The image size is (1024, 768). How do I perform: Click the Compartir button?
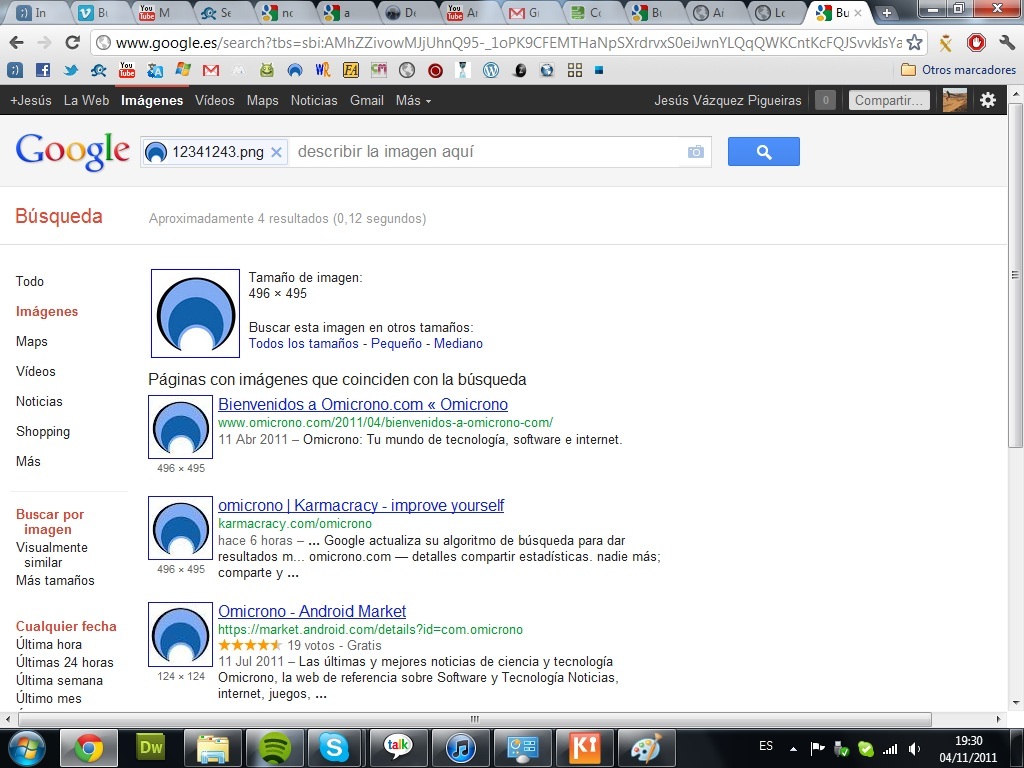coord(888,100)
